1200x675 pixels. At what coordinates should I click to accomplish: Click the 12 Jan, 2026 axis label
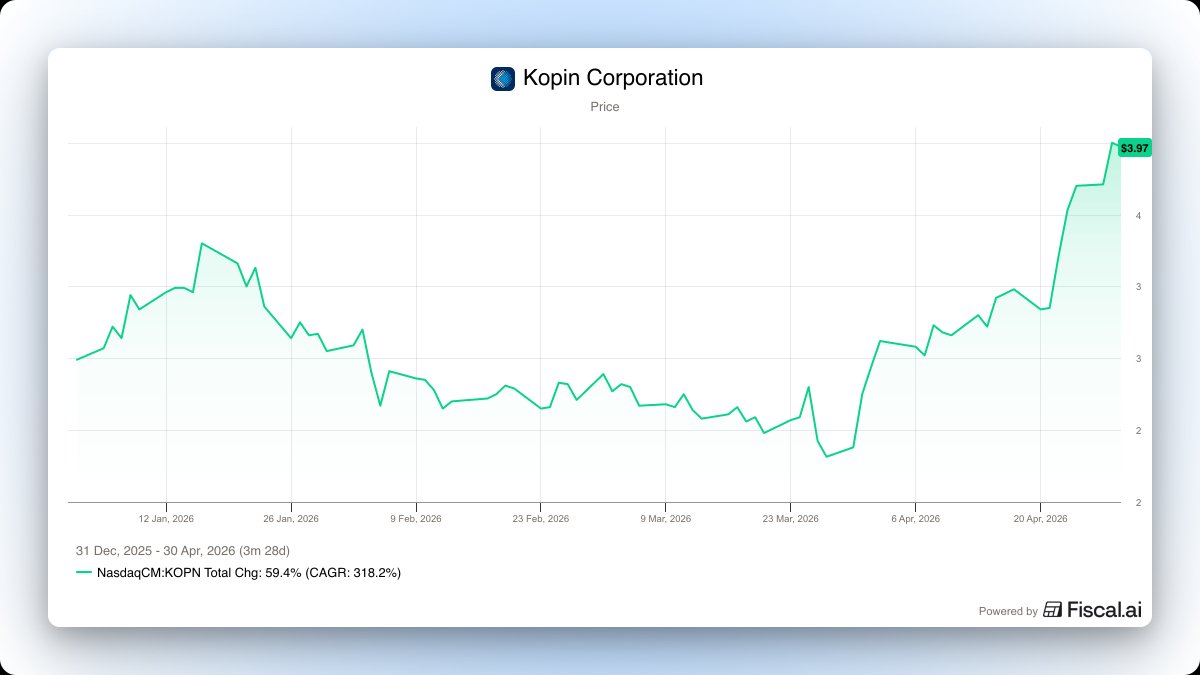pos(166,519)
